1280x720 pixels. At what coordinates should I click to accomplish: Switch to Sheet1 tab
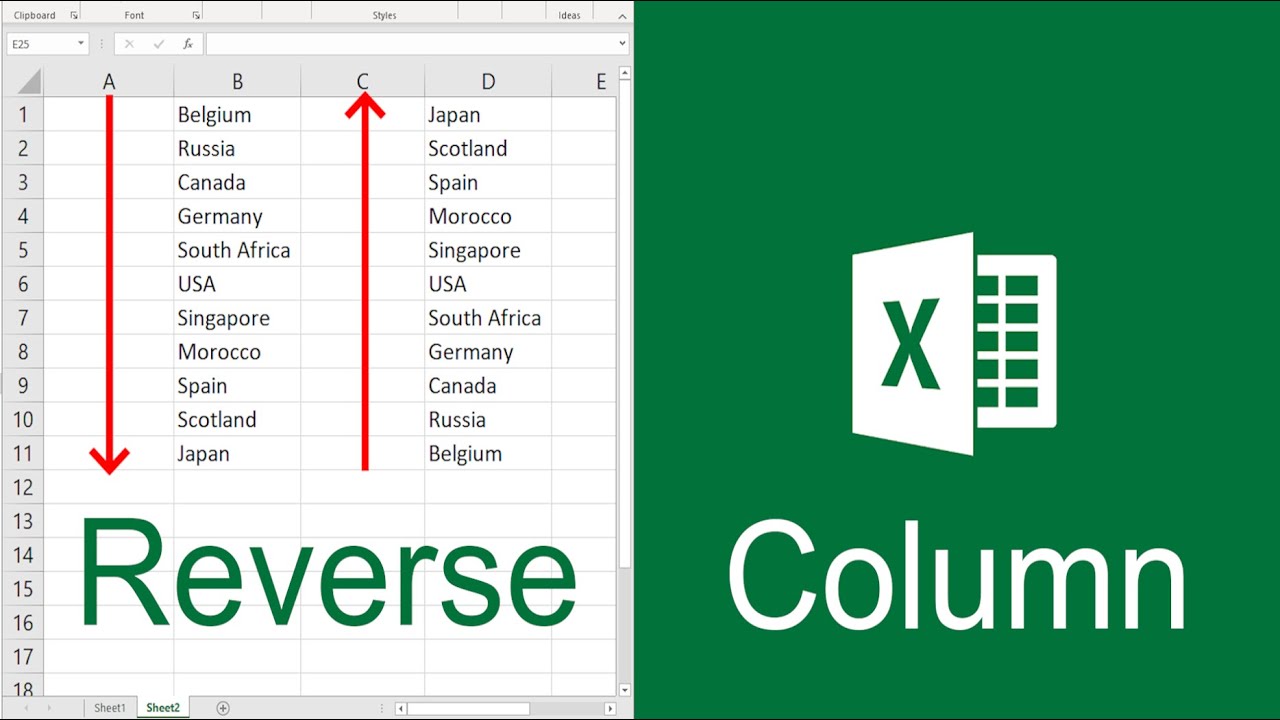(x=110, y=708)
